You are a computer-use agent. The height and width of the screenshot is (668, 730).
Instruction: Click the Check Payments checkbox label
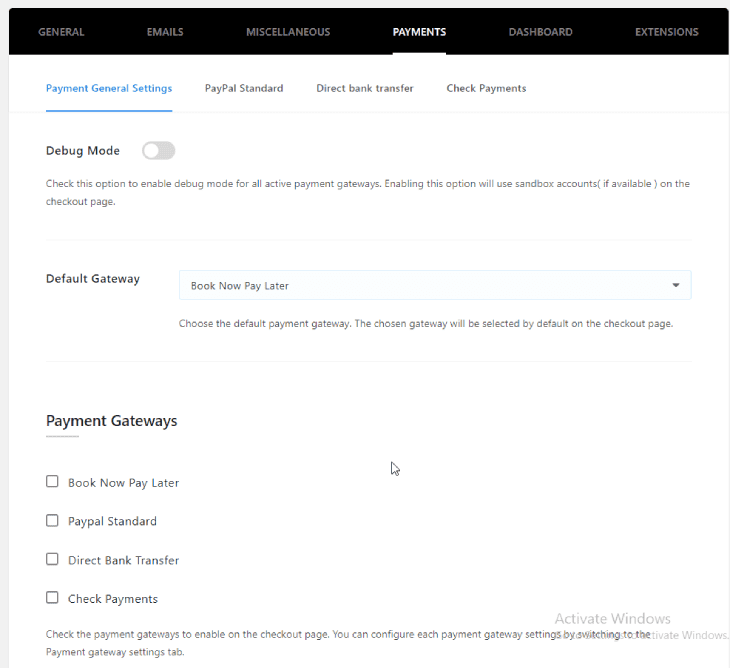(x=113, y=599)
